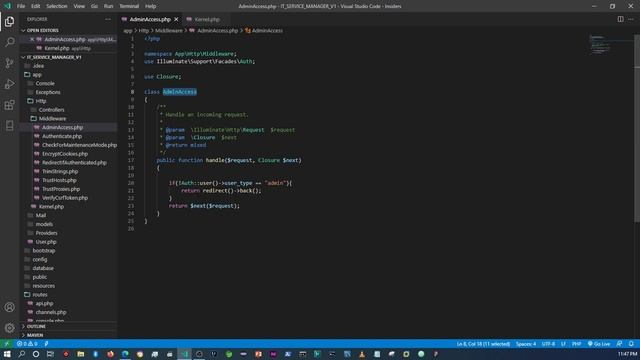Click the feedback icon in status bar
The width and height of the screenshot is (640, 360).
(x=619, y=344)
